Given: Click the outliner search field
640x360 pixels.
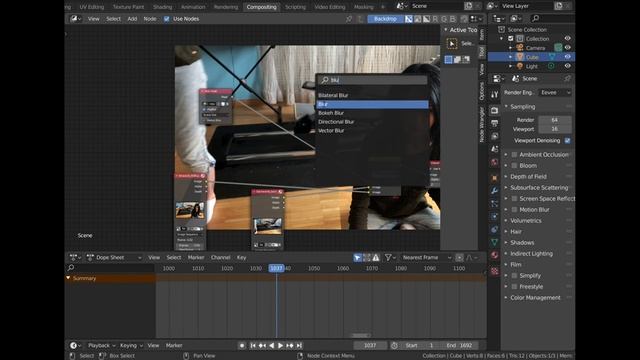Looking at the screenshot, I should click(552, 18).
